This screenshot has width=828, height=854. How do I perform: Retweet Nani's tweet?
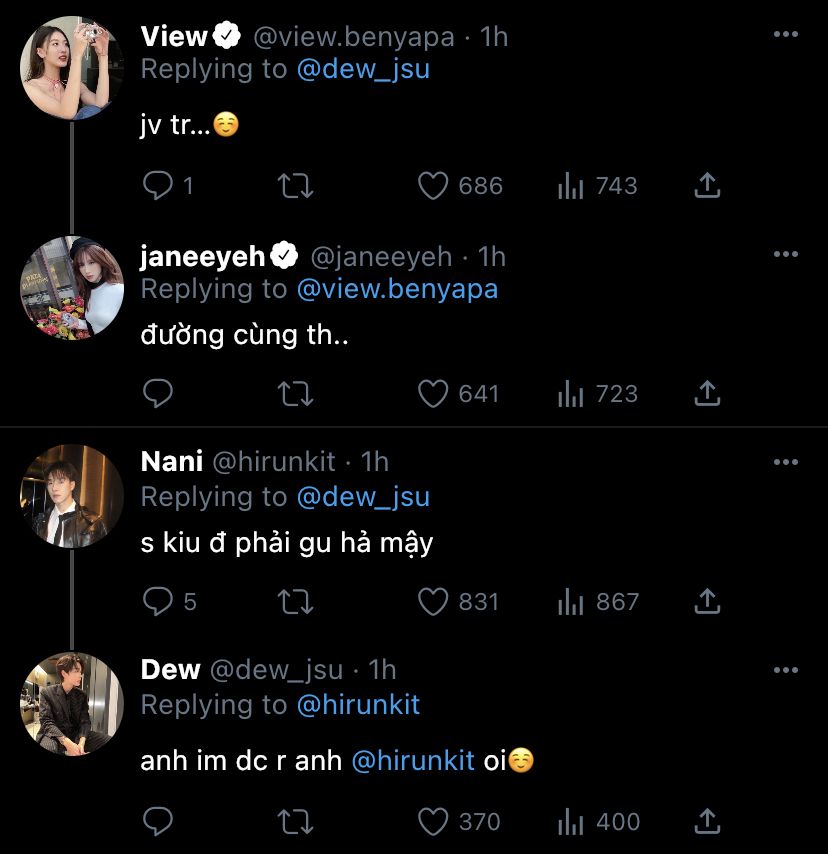tap(296, 602)
